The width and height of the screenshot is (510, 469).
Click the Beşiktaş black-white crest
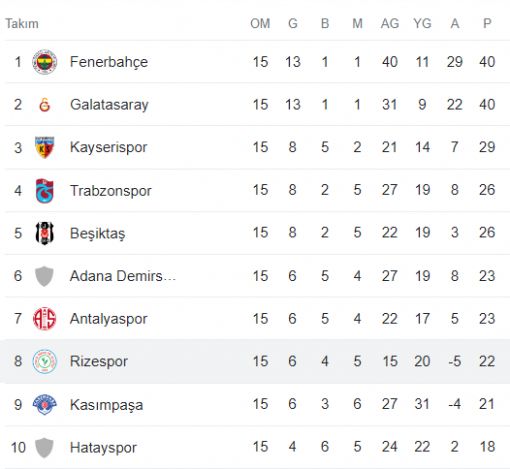44,233
